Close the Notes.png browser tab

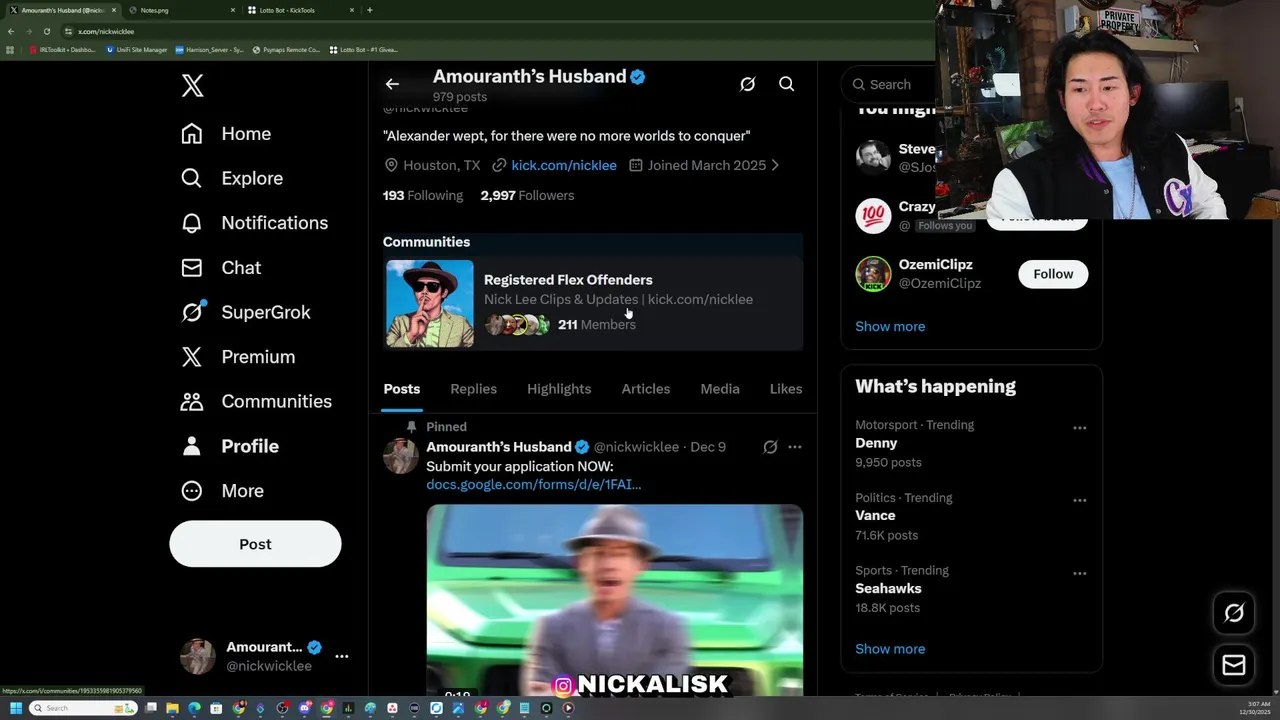(x=233, y=10)
